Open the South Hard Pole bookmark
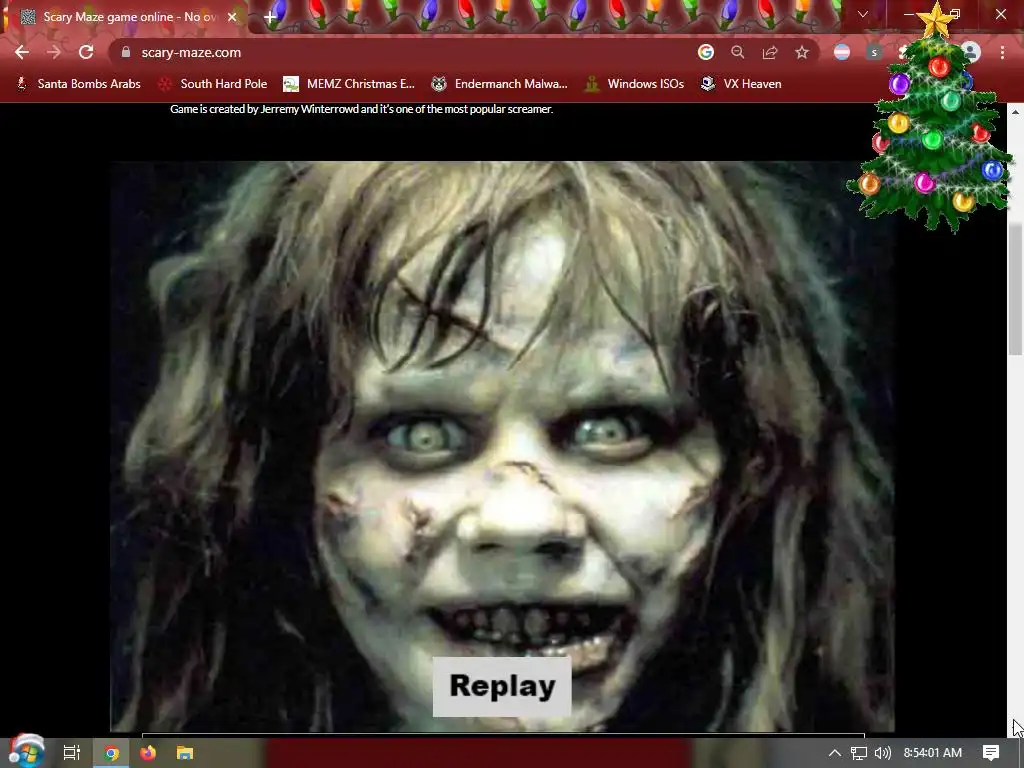This screenshot has width=1024, height=768. tap(214, 84)
